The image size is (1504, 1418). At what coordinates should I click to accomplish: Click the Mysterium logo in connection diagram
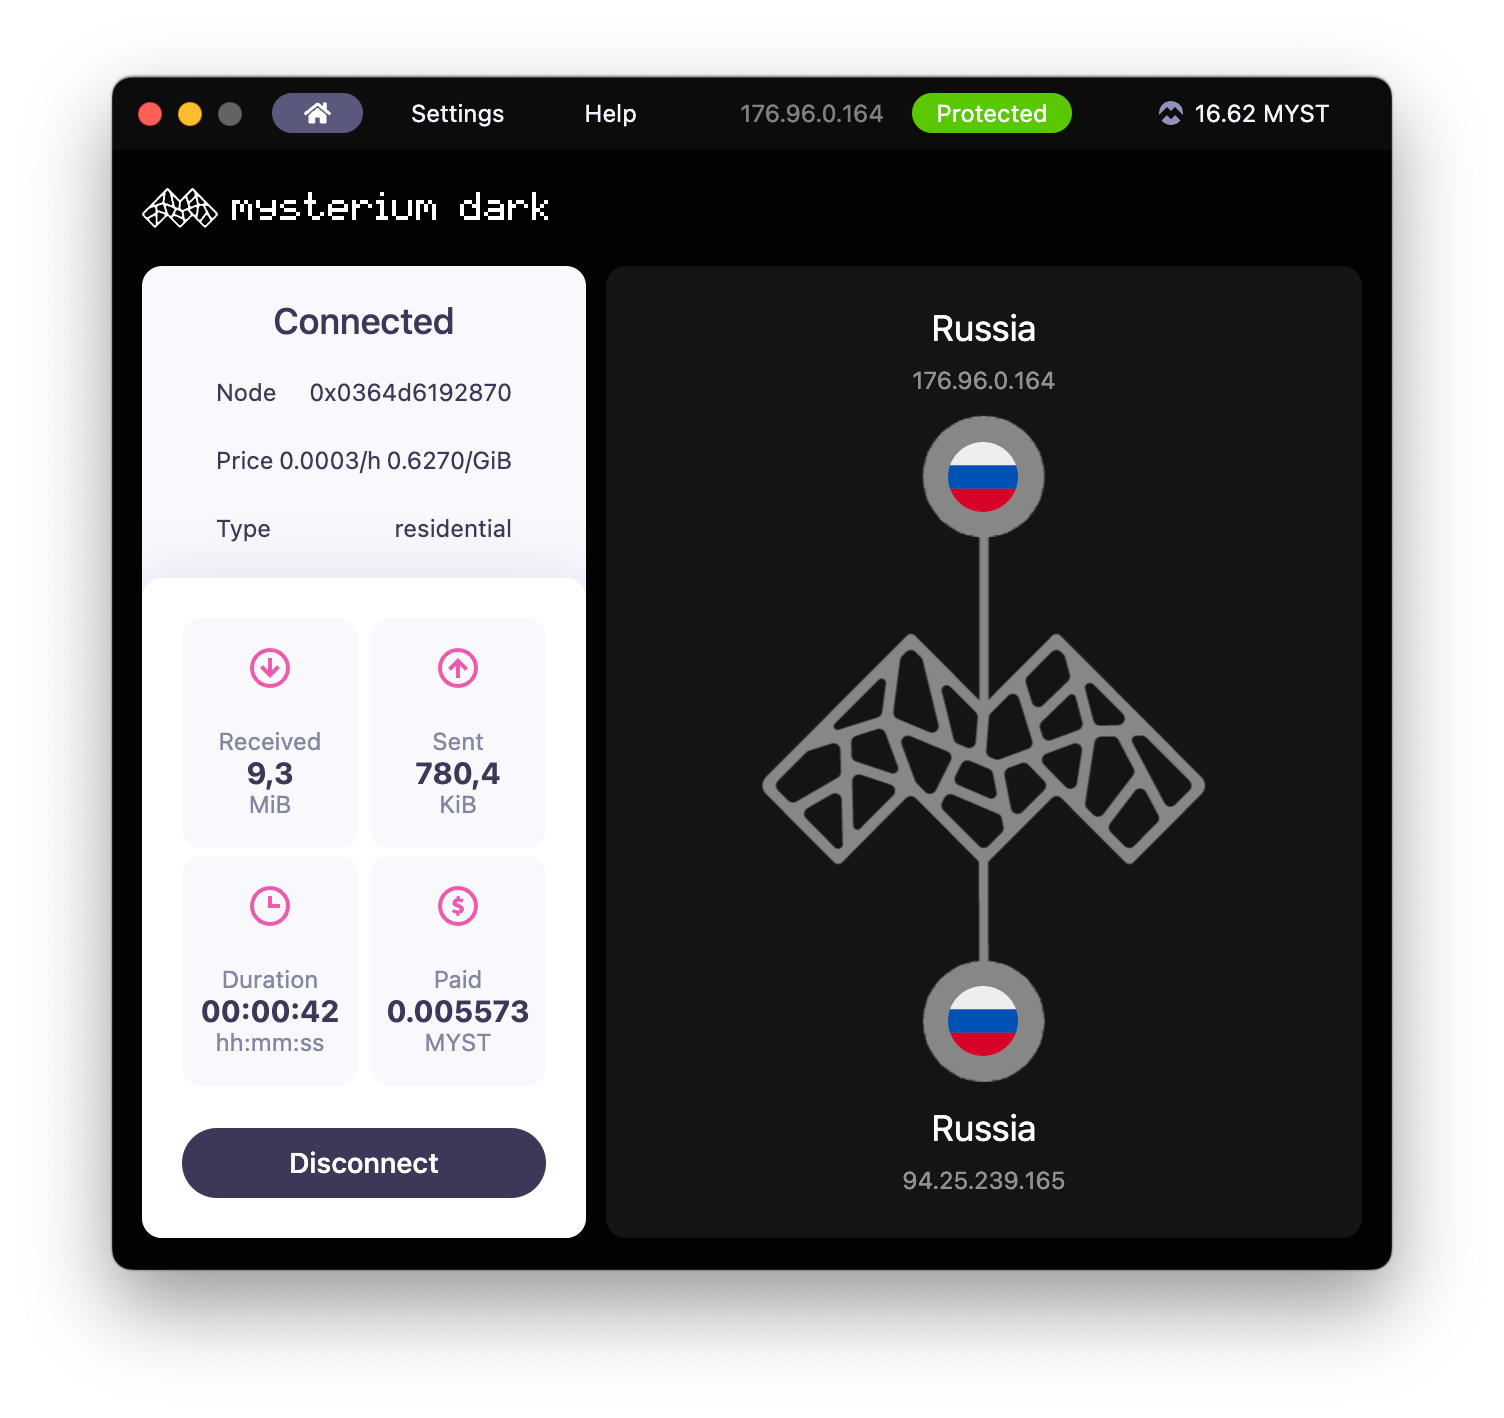[983, 748]
